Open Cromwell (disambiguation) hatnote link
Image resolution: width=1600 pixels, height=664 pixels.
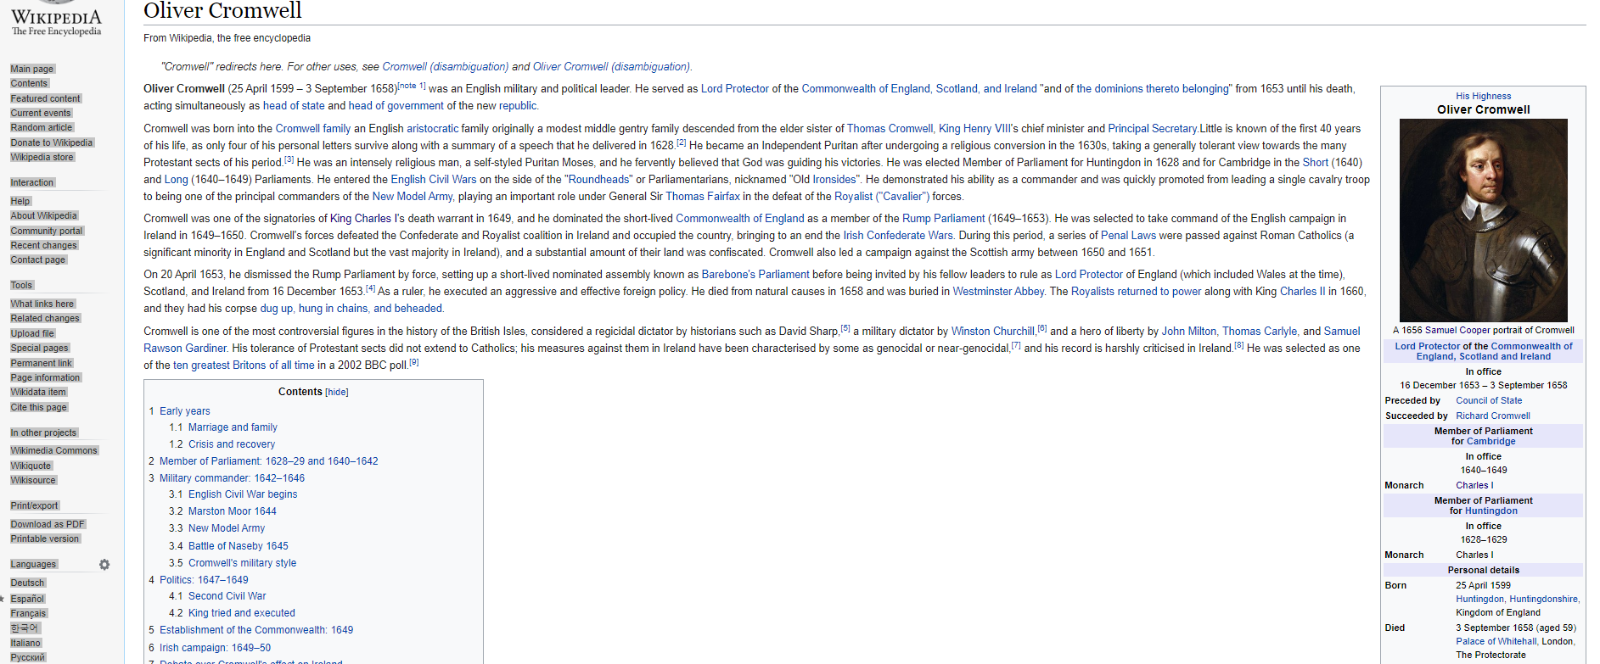(x=445, y=67)
